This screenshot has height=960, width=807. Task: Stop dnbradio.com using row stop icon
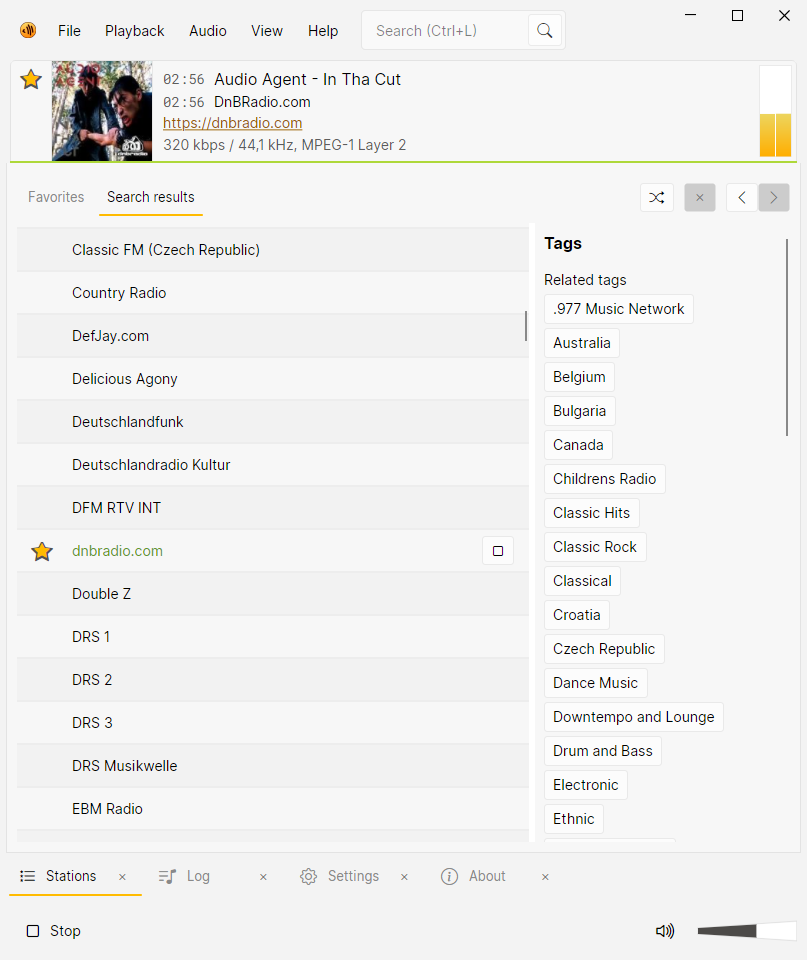point(498,551)
